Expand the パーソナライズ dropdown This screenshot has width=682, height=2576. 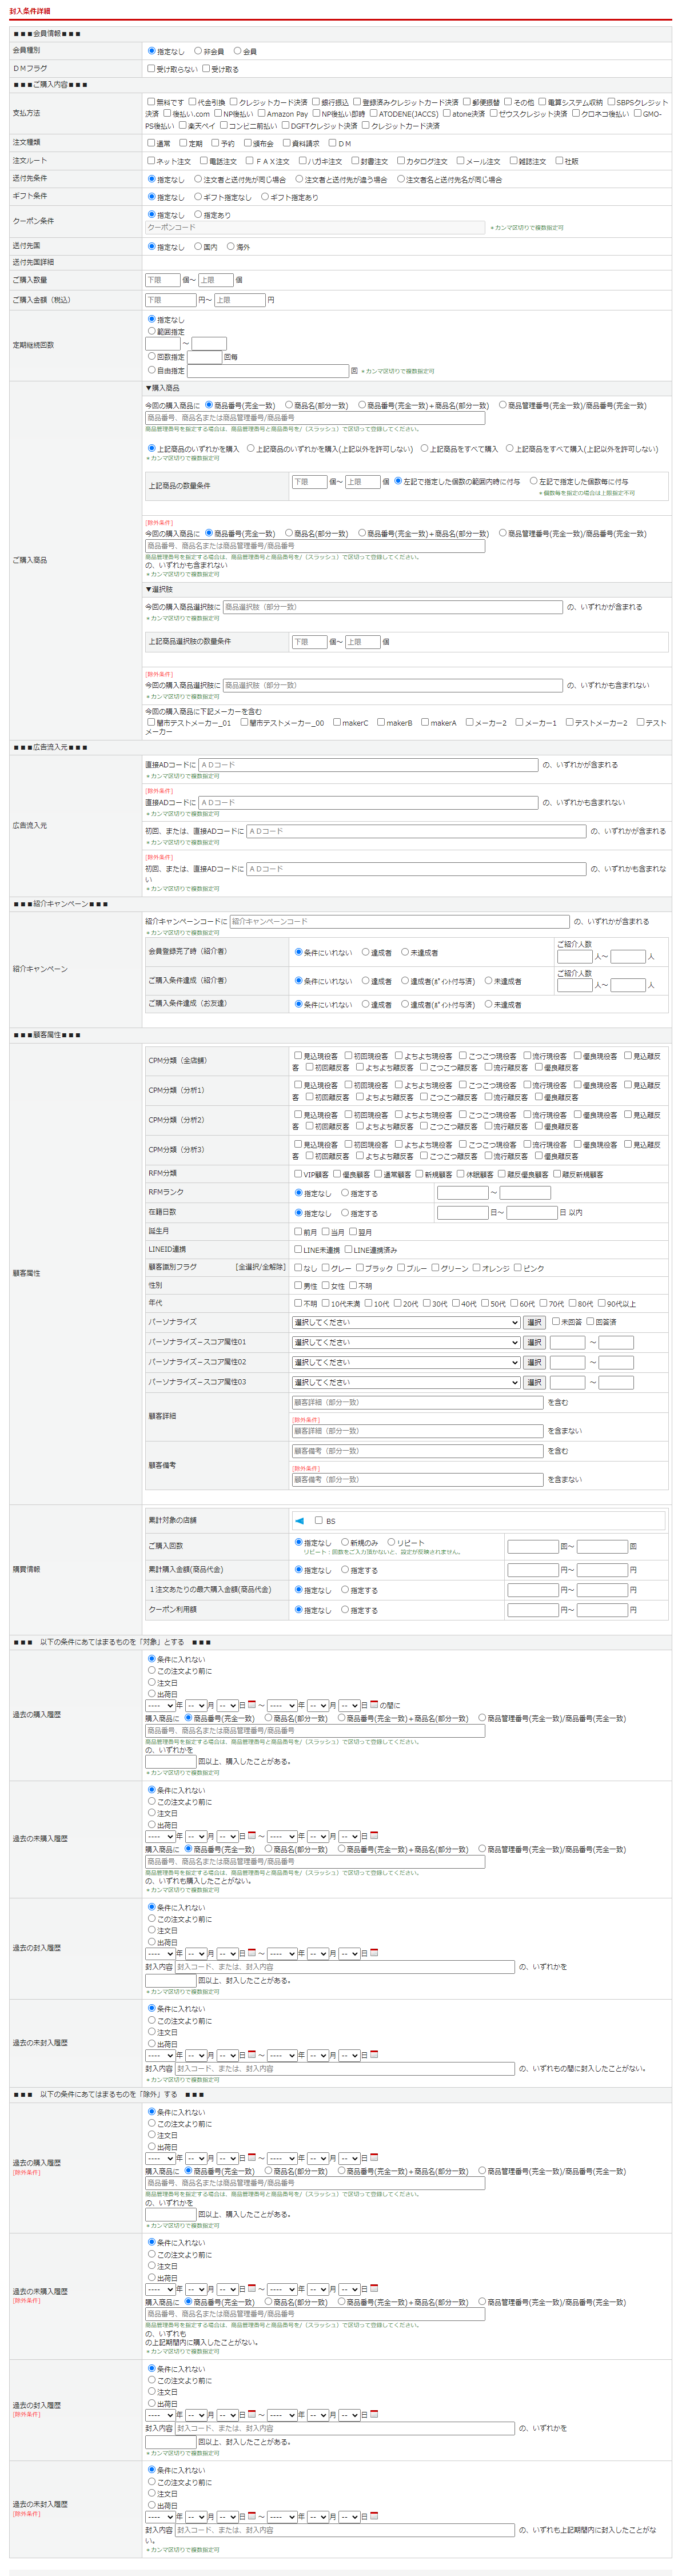pyautogui.click(x=405, y=1322)
